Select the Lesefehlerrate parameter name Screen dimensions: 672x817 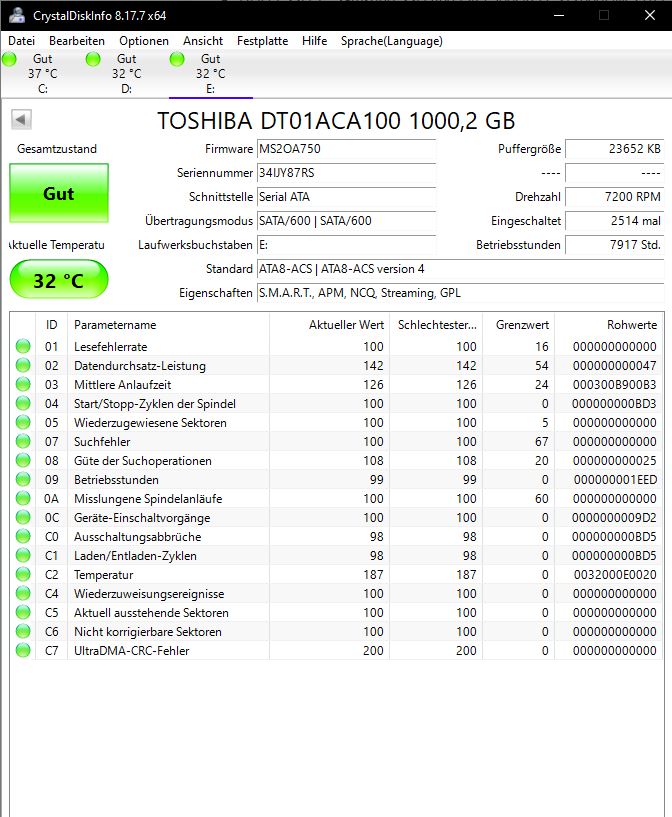coord(110,346)
